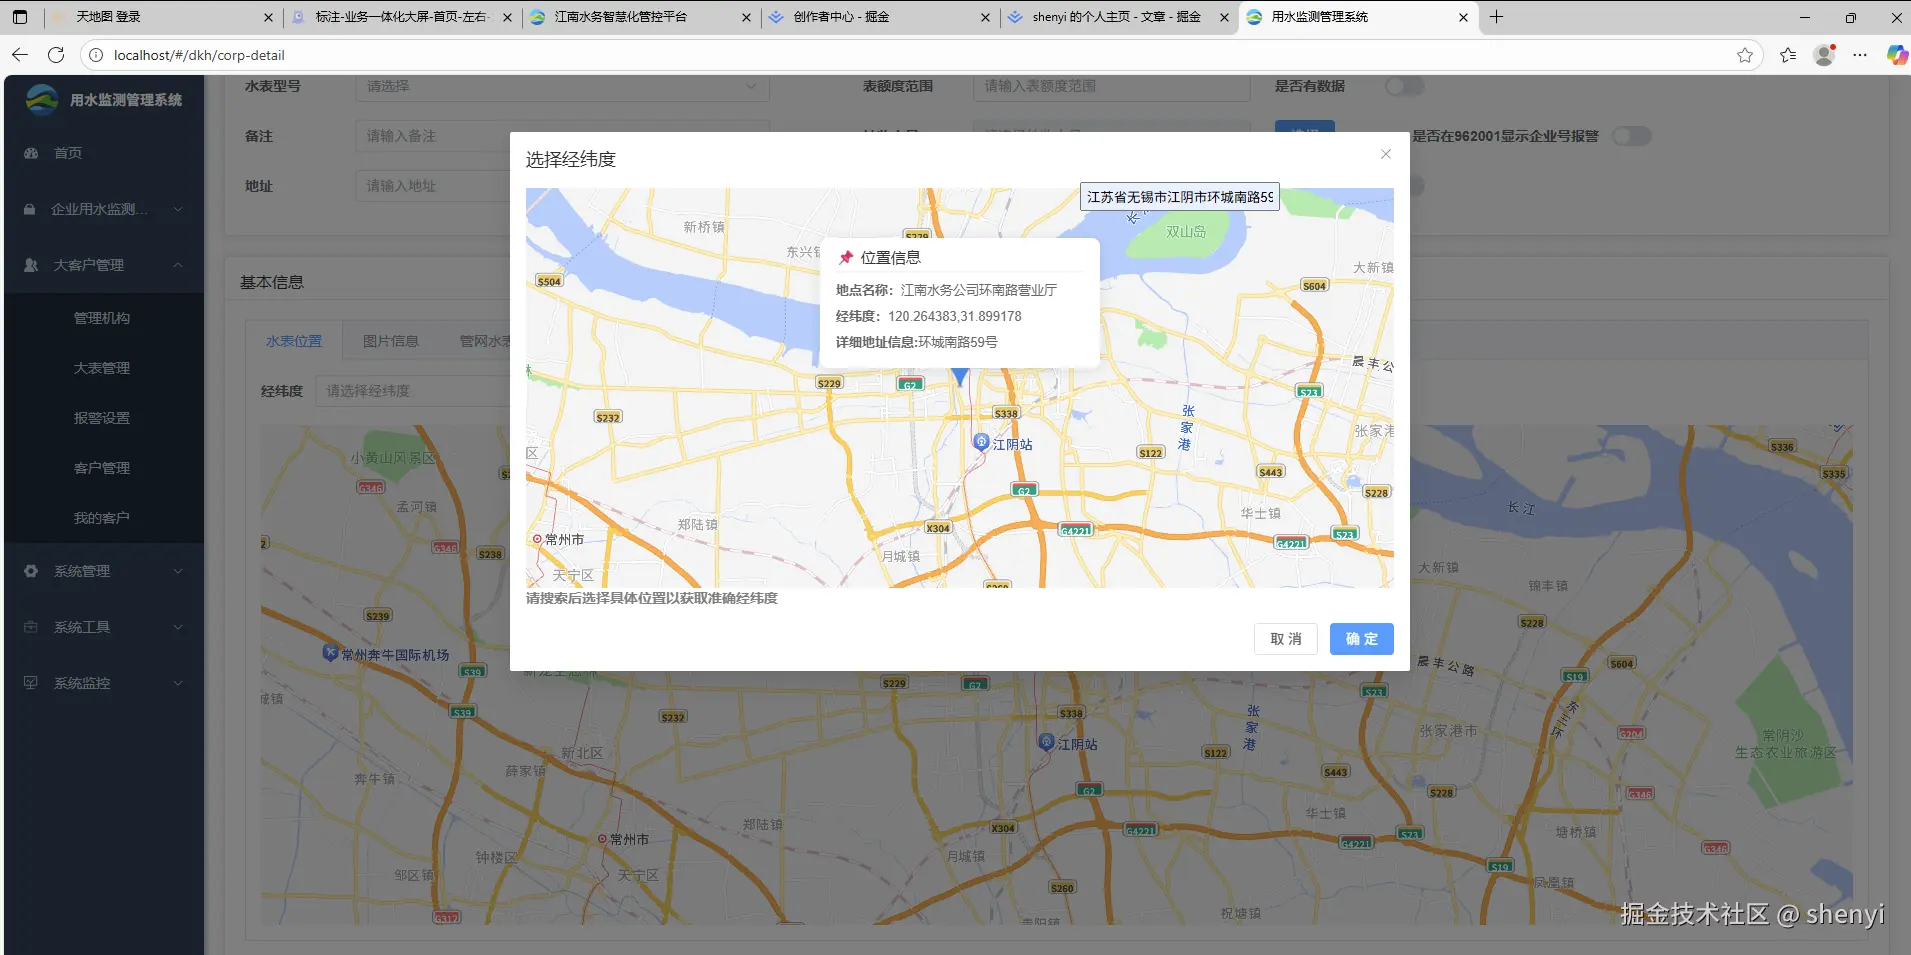The height and width of the screenshot is (955, 1911).
Task: Open the 大表管理 submenu item
Action: click(102, 368)
